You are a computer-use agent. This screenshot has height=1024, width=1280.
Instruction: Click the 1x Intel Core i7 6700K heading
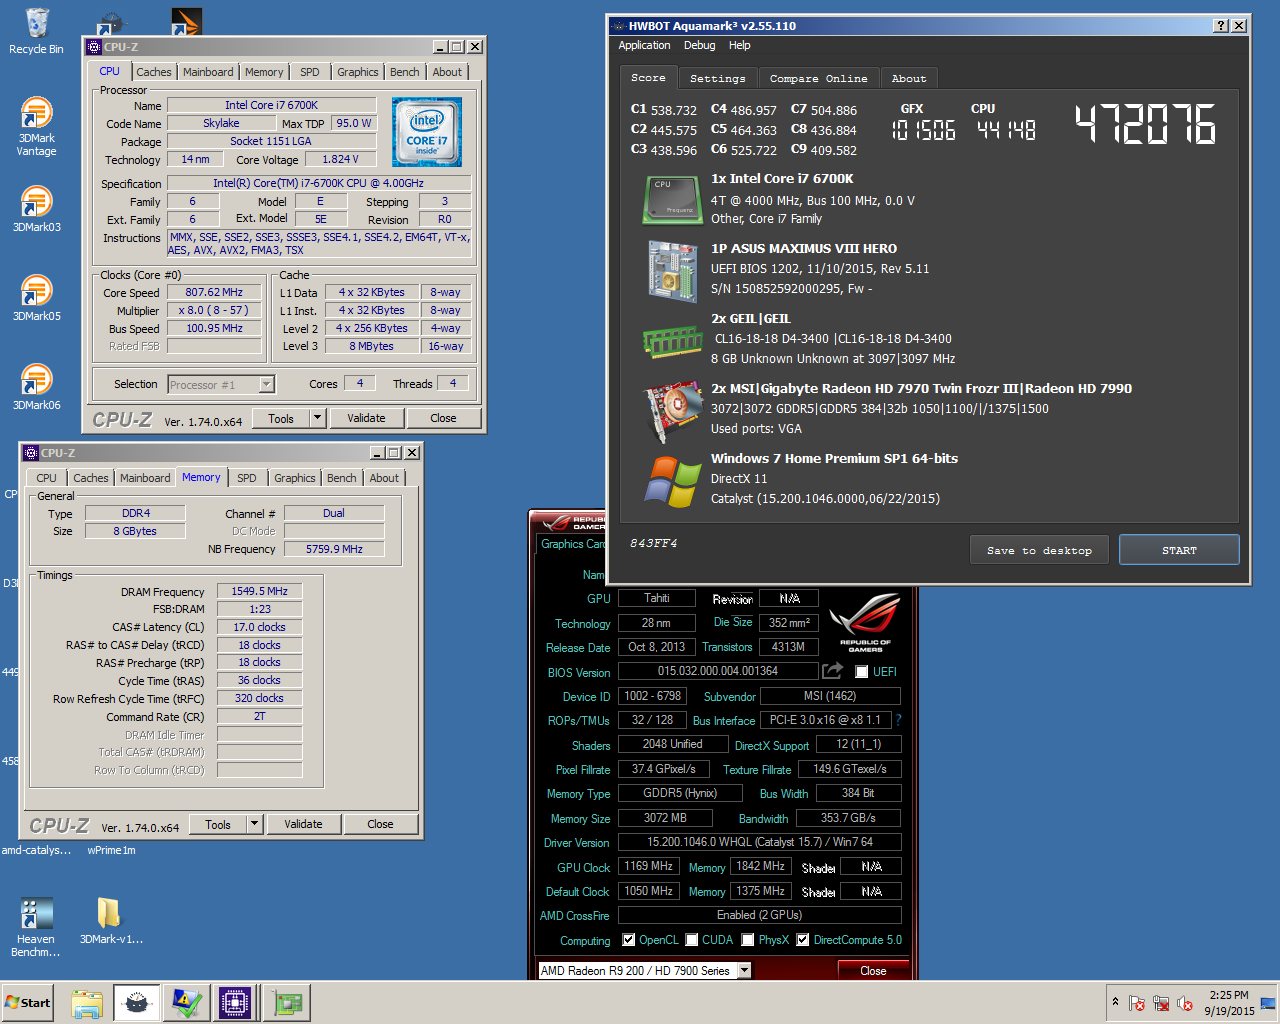coord(782,178)
